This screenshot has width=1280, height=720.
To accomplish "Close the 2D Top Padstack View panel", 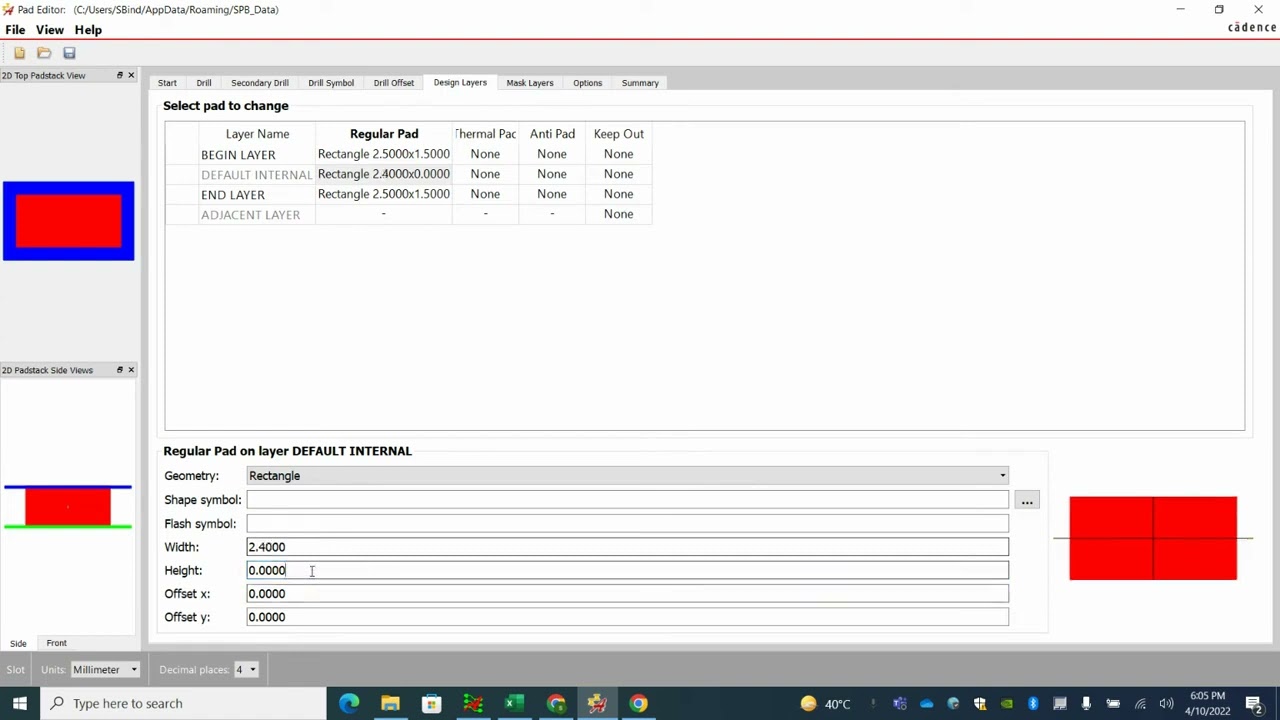I will [131, 75].
